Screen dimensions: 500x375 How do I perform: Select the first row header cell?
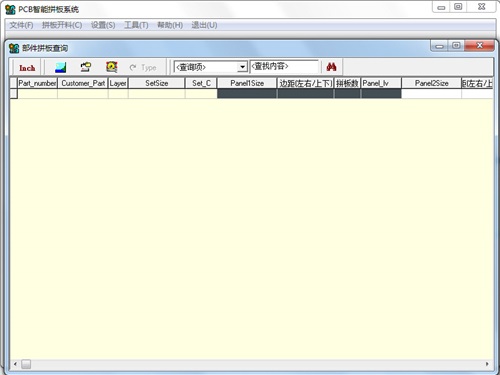point(13,94)
